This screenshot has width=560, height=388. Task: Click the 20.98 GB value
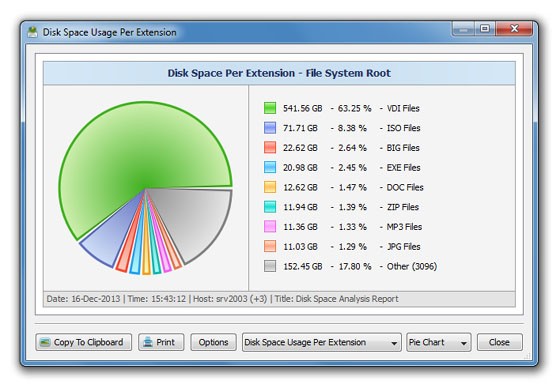tap(300, 168)
